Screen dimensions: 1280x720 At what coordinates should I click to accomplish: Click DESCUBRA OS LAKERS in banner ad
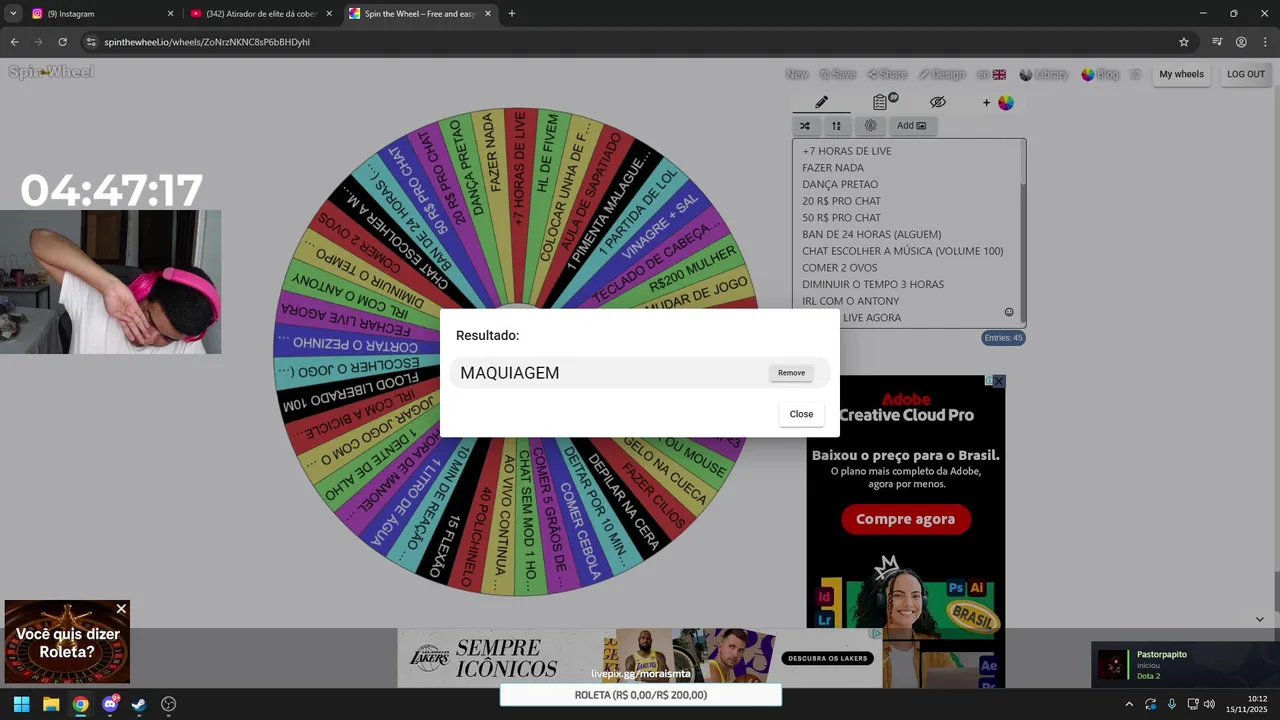point(826,658)
